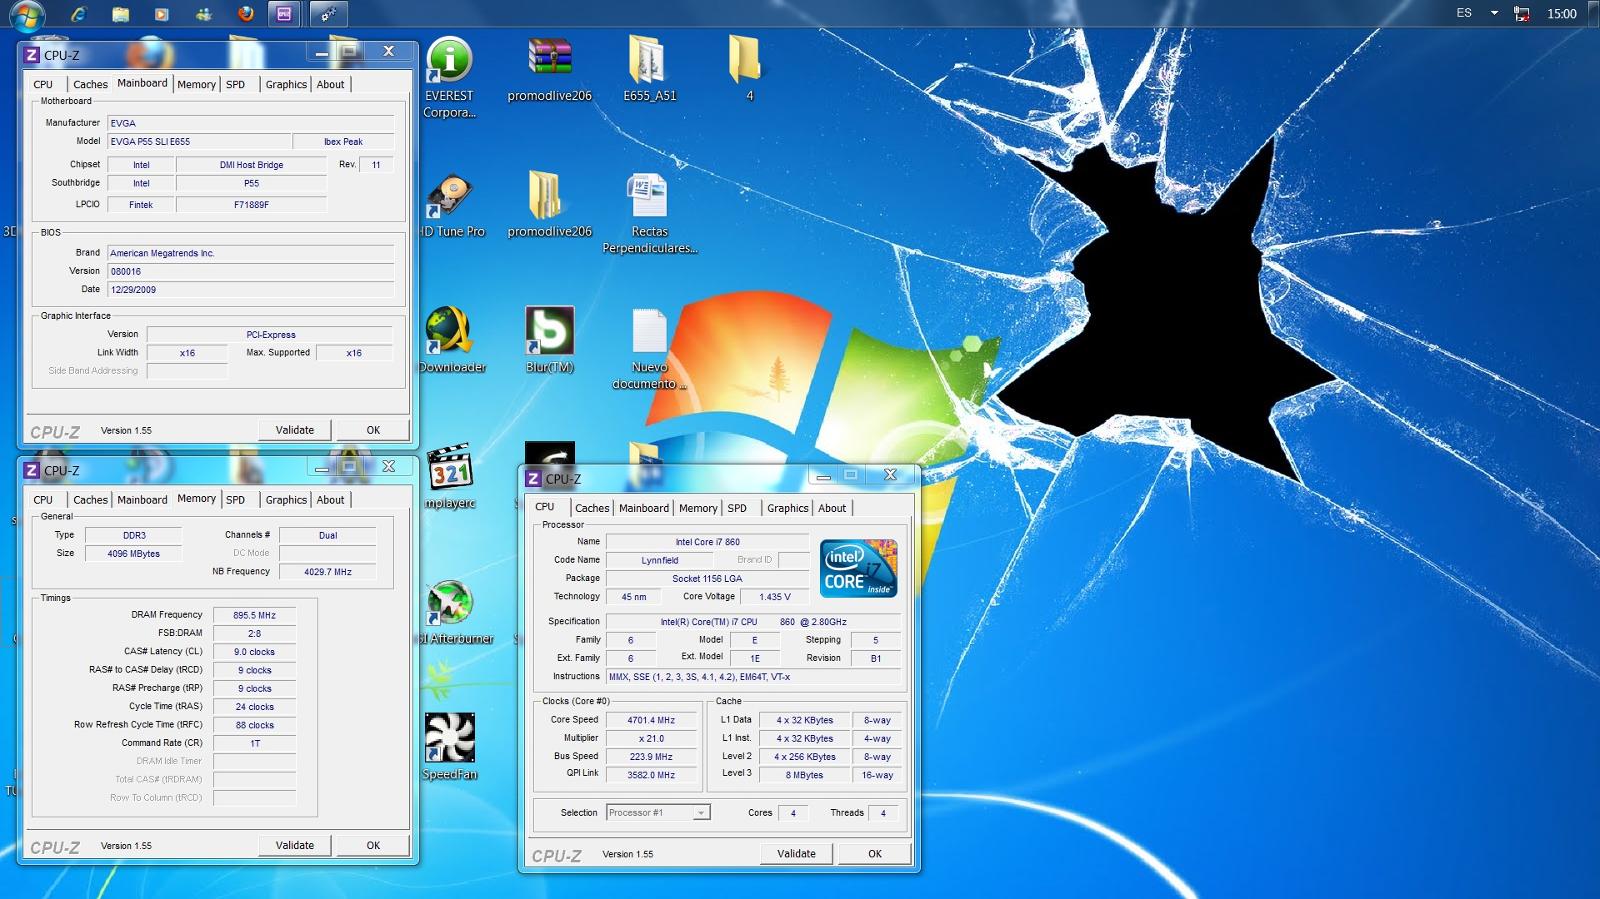
Task: Click the memory size 4096 MBytes field
Action: click(x=133, y=553)
